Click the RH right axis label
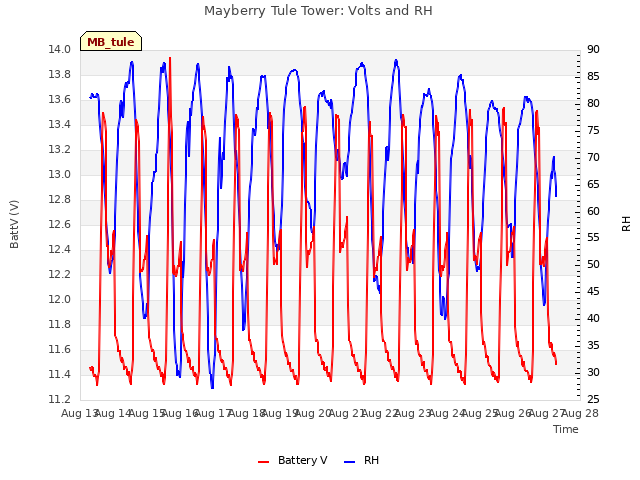The image size is (640, 480). point(626,224)
